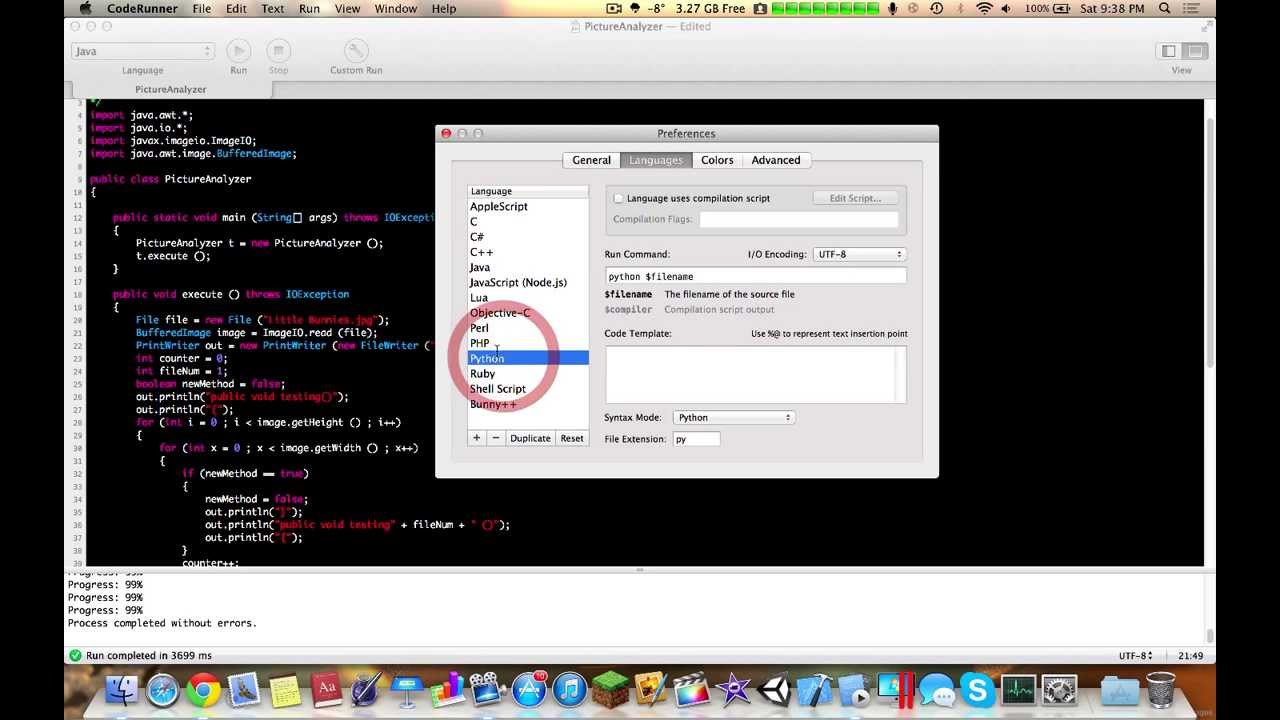Switch to the Advanced preferences tab
Image resolution: width=1280 pixels, height=720 pixels.
776,160
